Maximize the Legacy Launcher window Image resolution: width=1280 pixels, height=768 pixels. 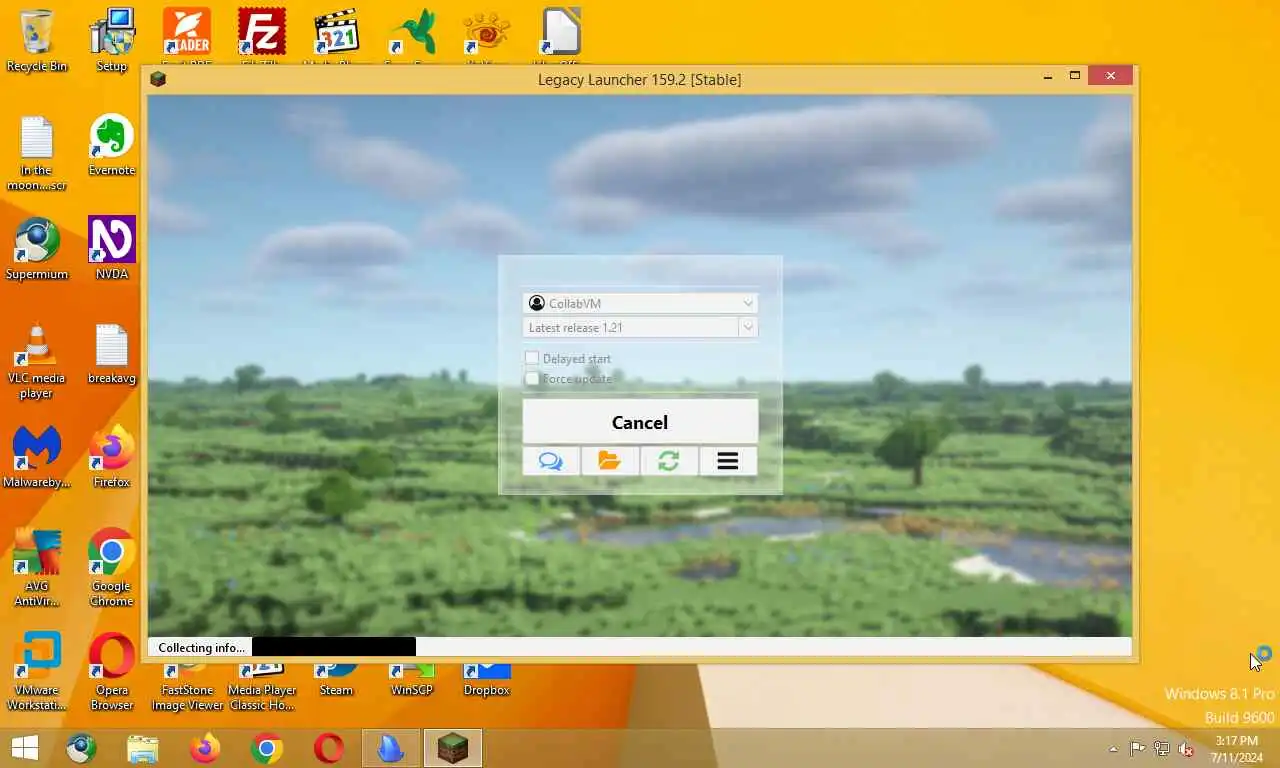click(1075, 77)
